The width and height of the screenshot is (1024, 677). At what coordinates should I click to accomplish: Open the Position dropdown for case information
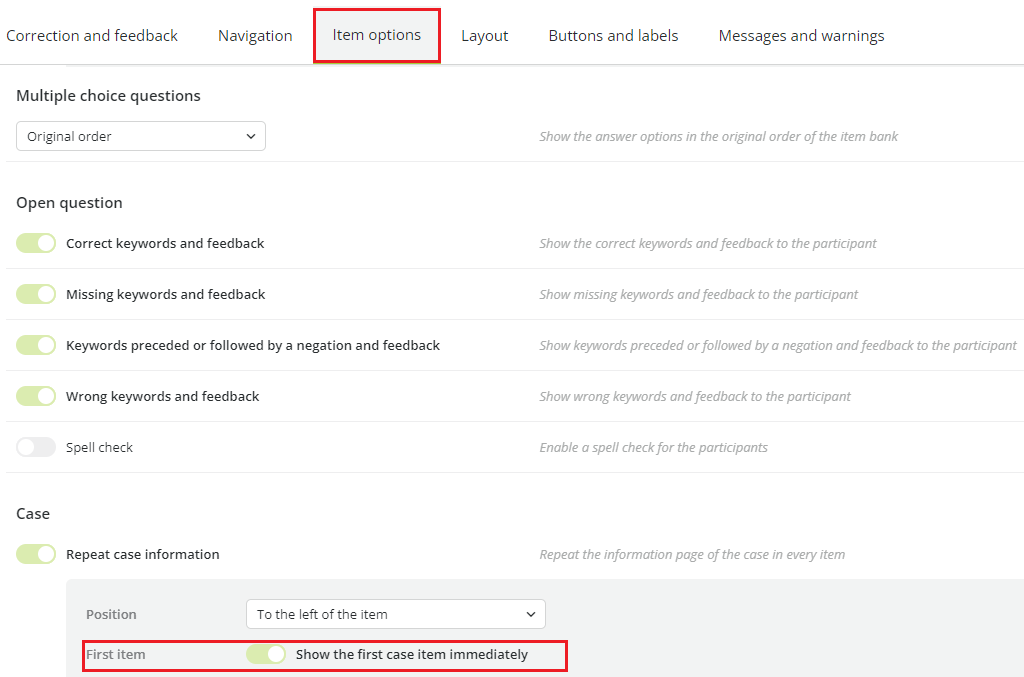395,613
